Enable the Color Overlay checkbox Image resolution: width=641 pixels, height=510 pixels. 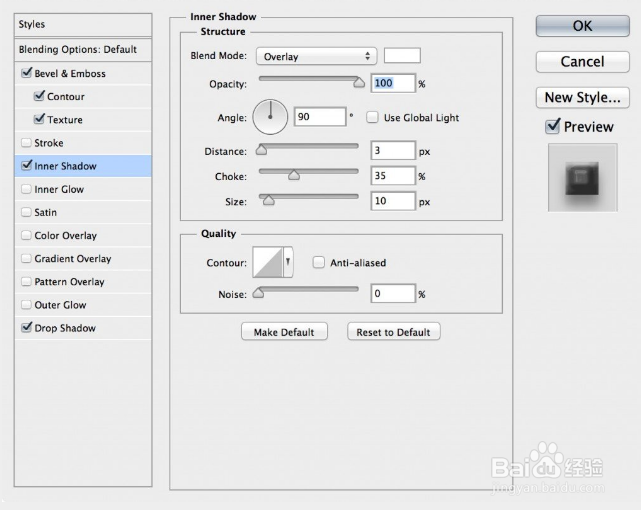tap(26, 235)
